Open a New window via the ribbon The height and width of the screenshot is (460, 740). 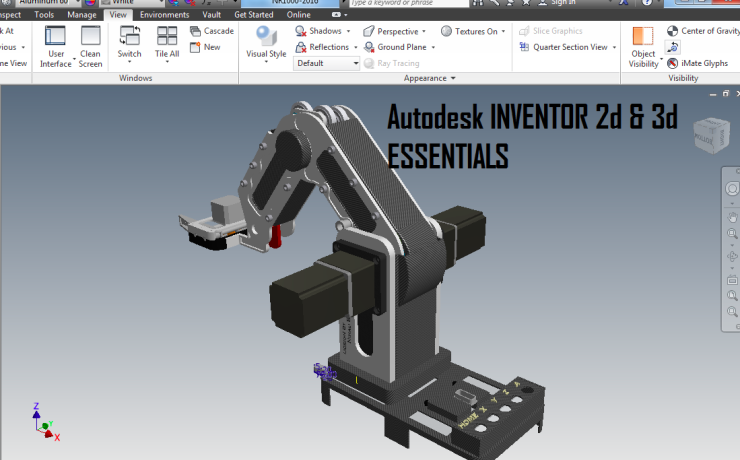205,47
